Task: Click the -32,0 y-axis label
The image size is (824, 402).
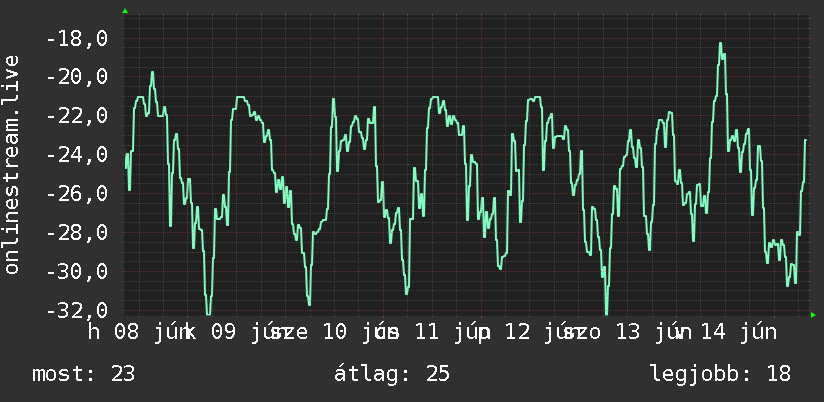Action: click(77, 310)
